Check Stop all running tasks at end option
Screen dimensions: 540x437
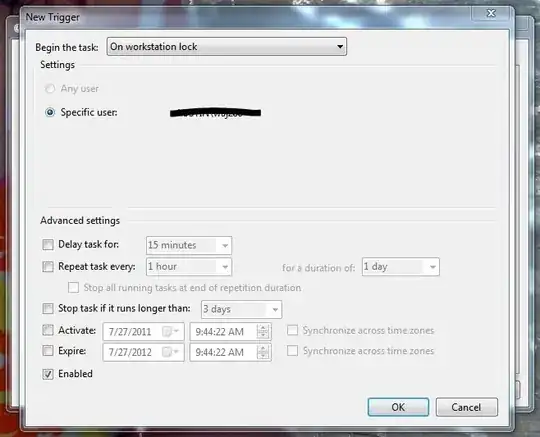coord(73,288)
